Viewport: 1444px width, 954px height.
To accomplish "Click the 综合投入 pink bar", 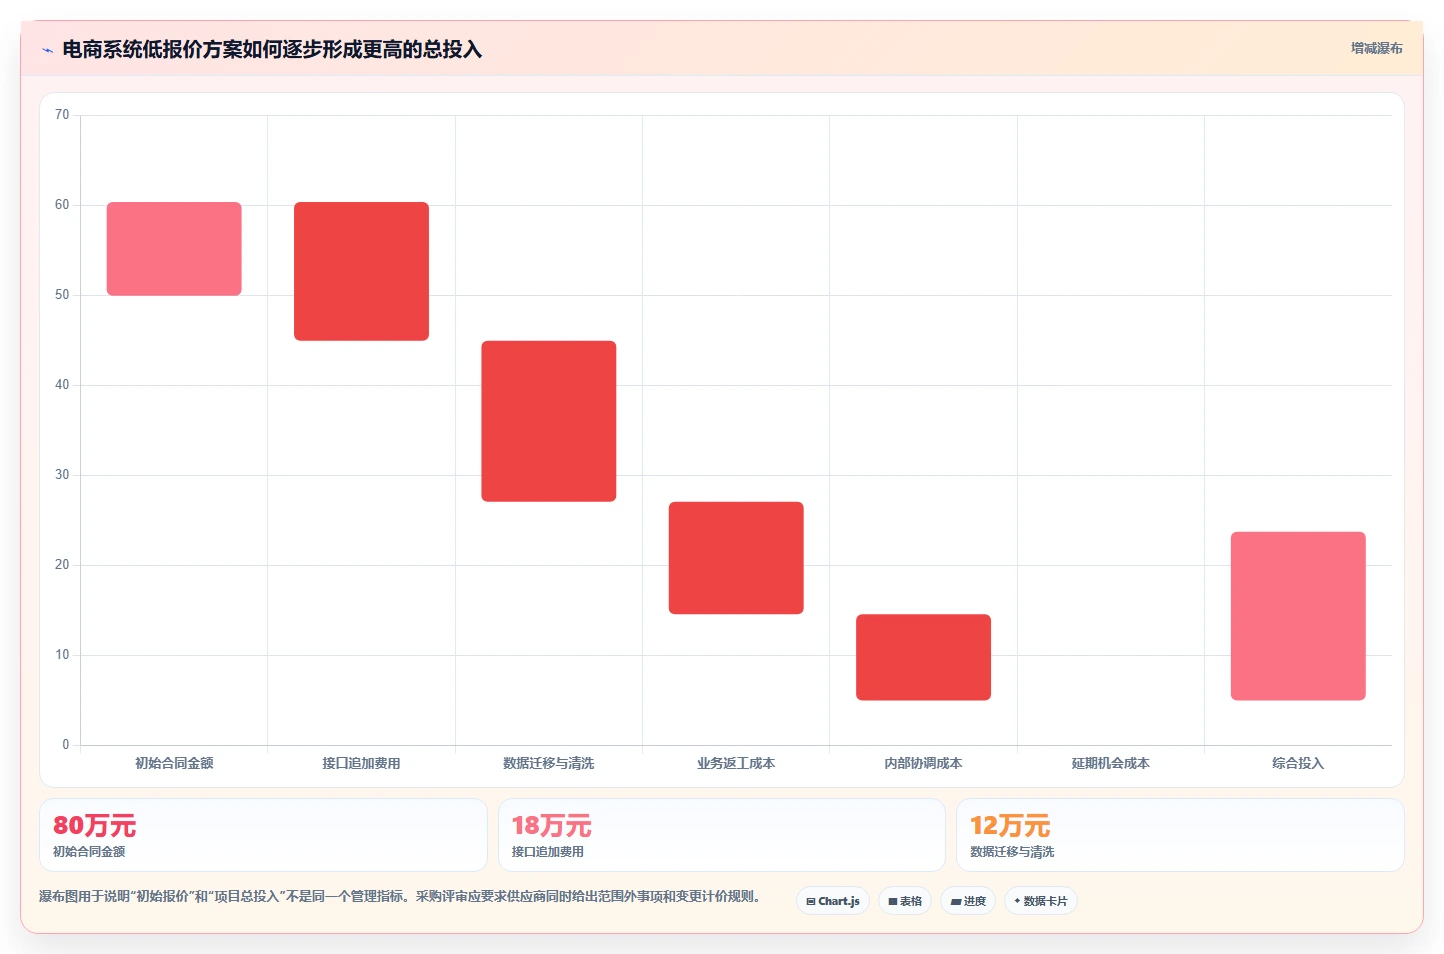I will (1298, 616).
